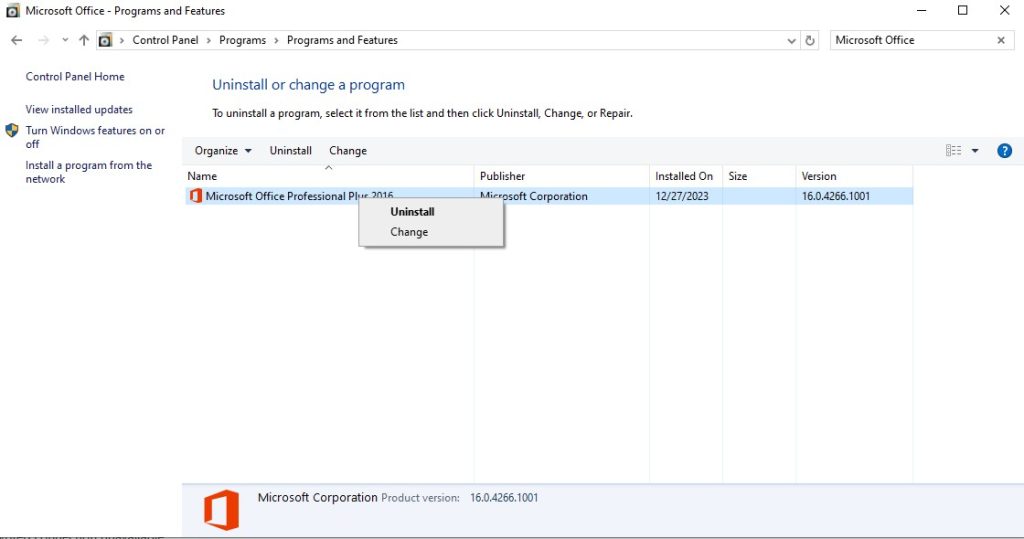
Task: Open help with the blue question icon
Action: click(1004, 151)
